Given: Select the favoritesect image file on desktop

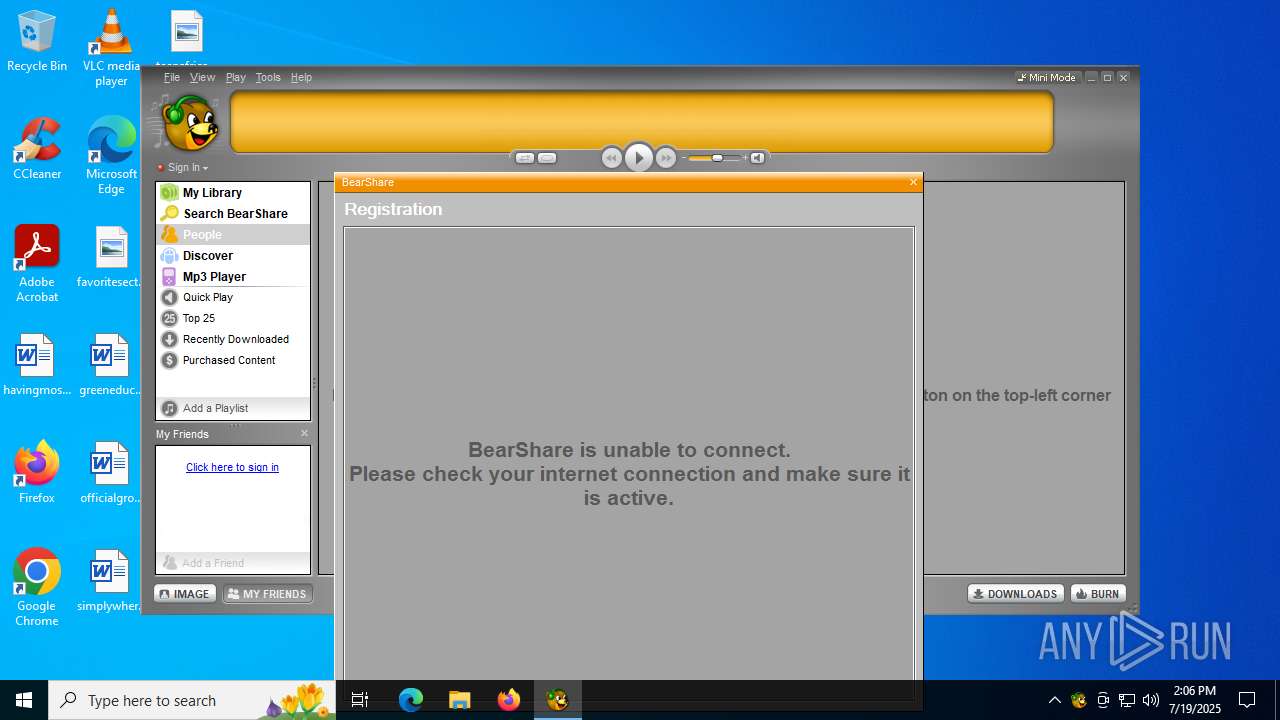Looking at the screenshot, I should click(111, 256).
